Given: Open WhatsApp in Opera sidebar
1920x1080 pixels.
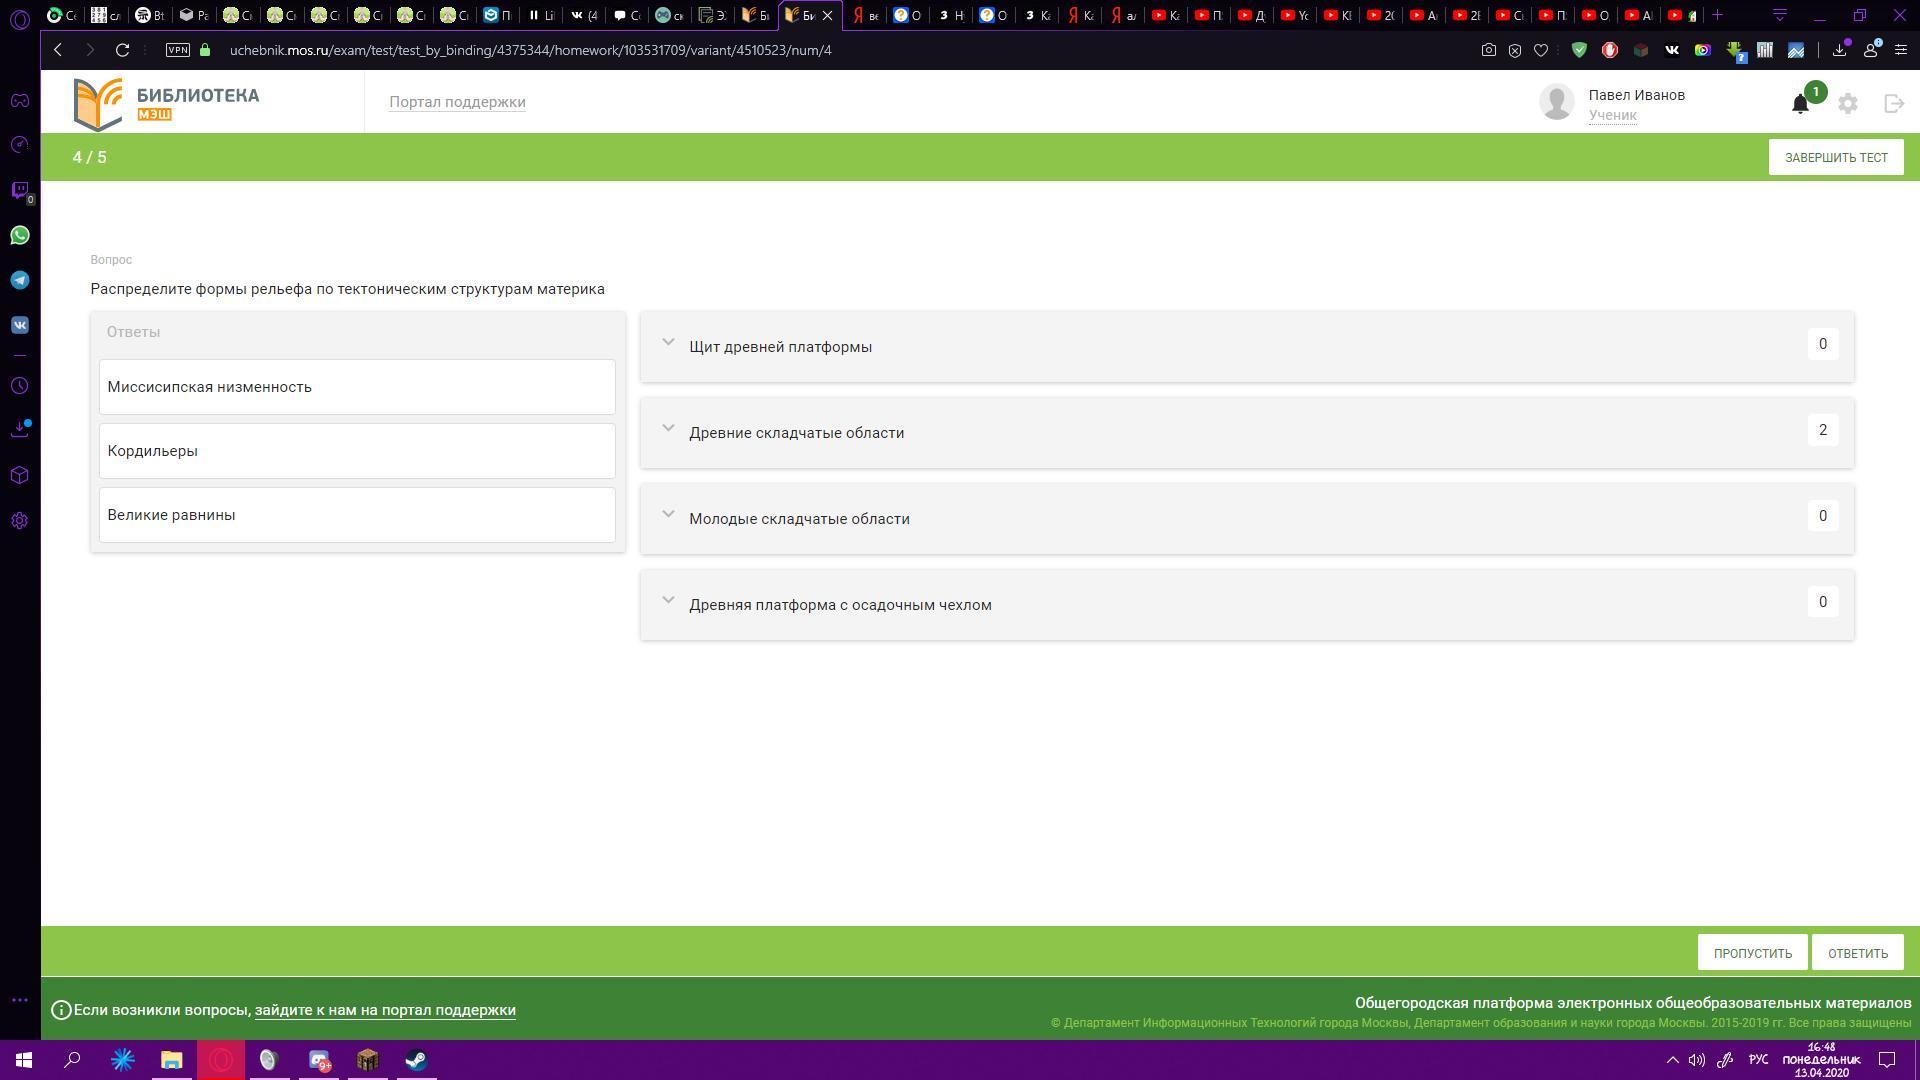Looking at the screenshot, I should coord(20,235).
